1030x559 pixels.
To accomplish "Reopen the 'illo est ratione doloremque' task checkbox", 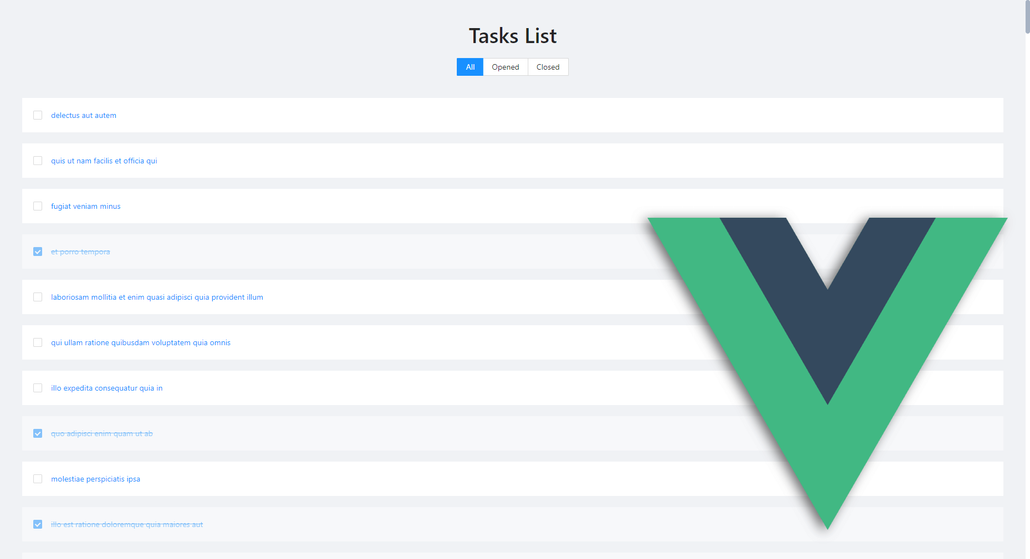I will [x=38, y=524].
